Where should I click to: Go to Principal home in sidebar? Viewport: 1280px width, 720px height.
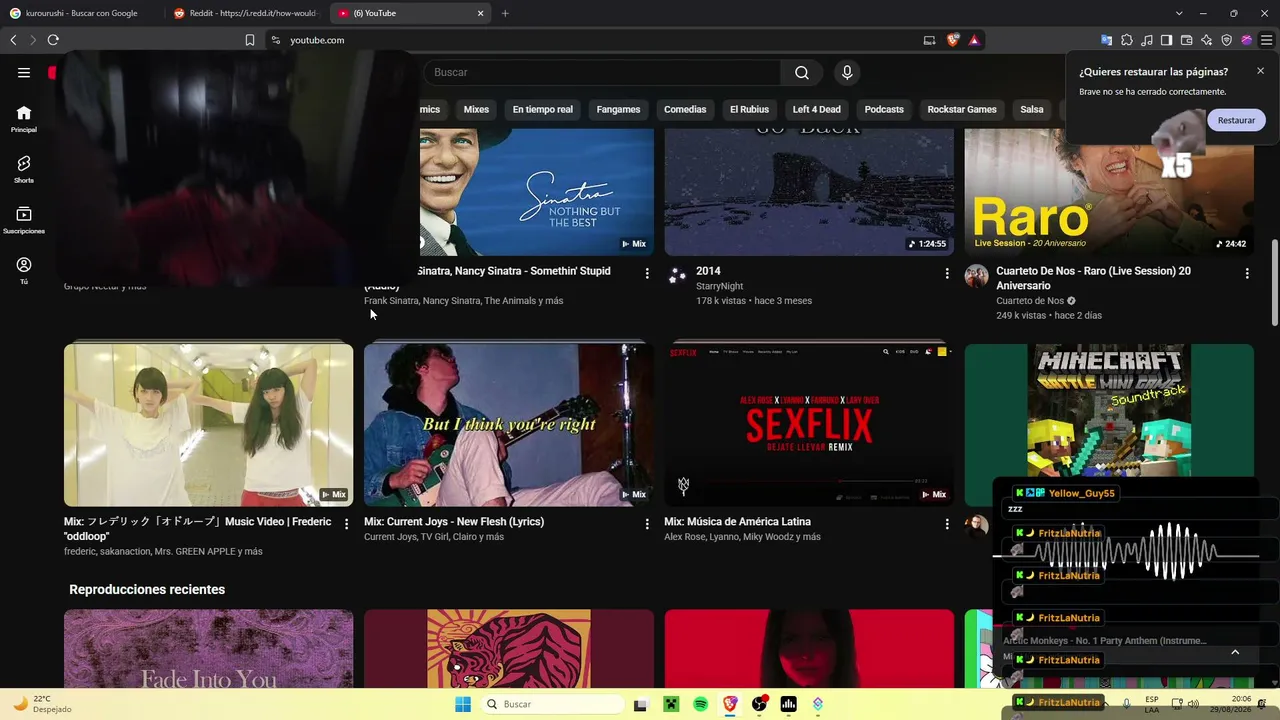24,119
